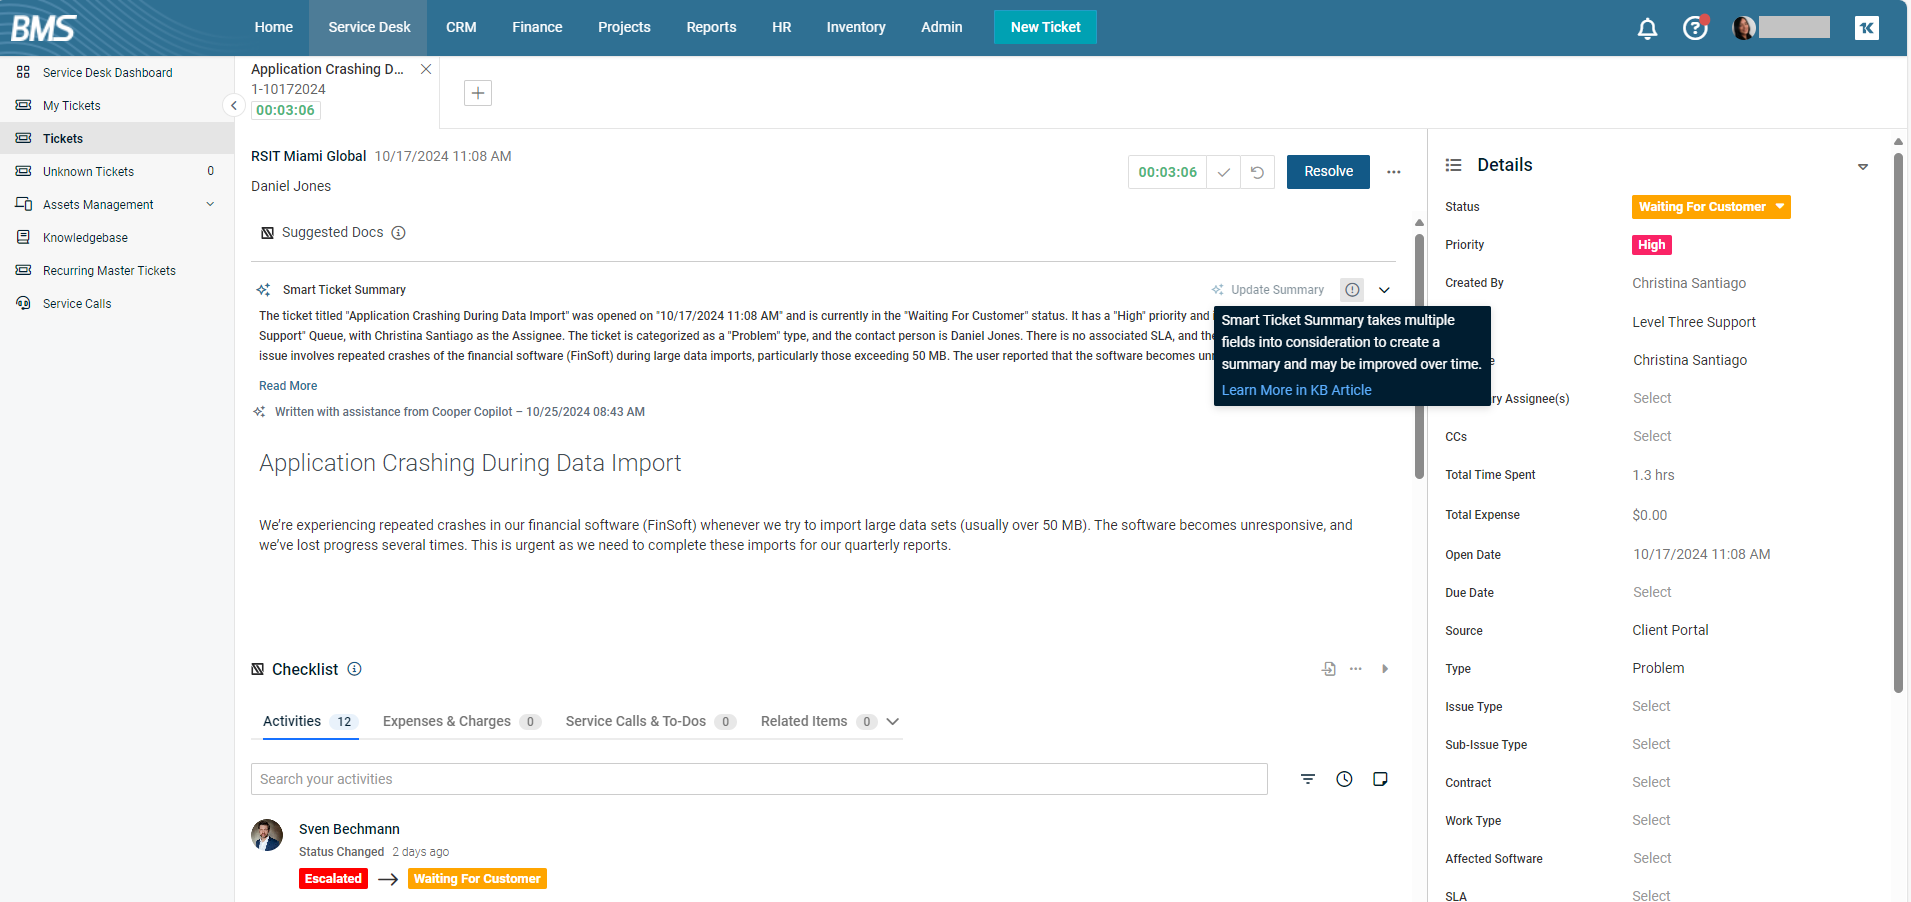Click the Smart Ticket Summary info icon

click(1352, 290)
